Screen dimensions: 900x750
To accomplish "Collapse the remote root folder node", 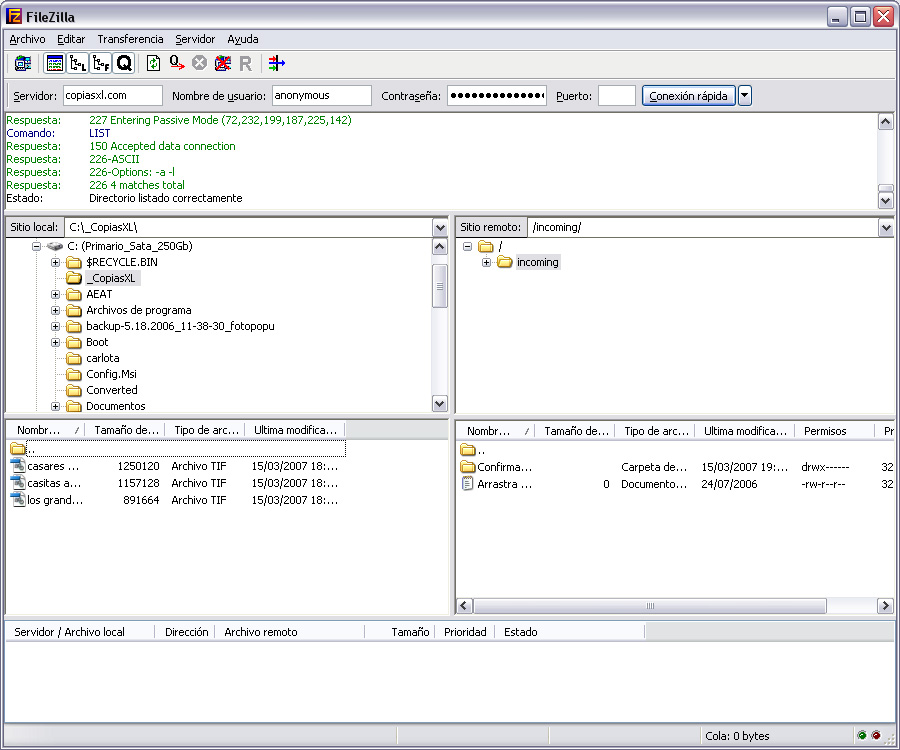I will [468, 246].
